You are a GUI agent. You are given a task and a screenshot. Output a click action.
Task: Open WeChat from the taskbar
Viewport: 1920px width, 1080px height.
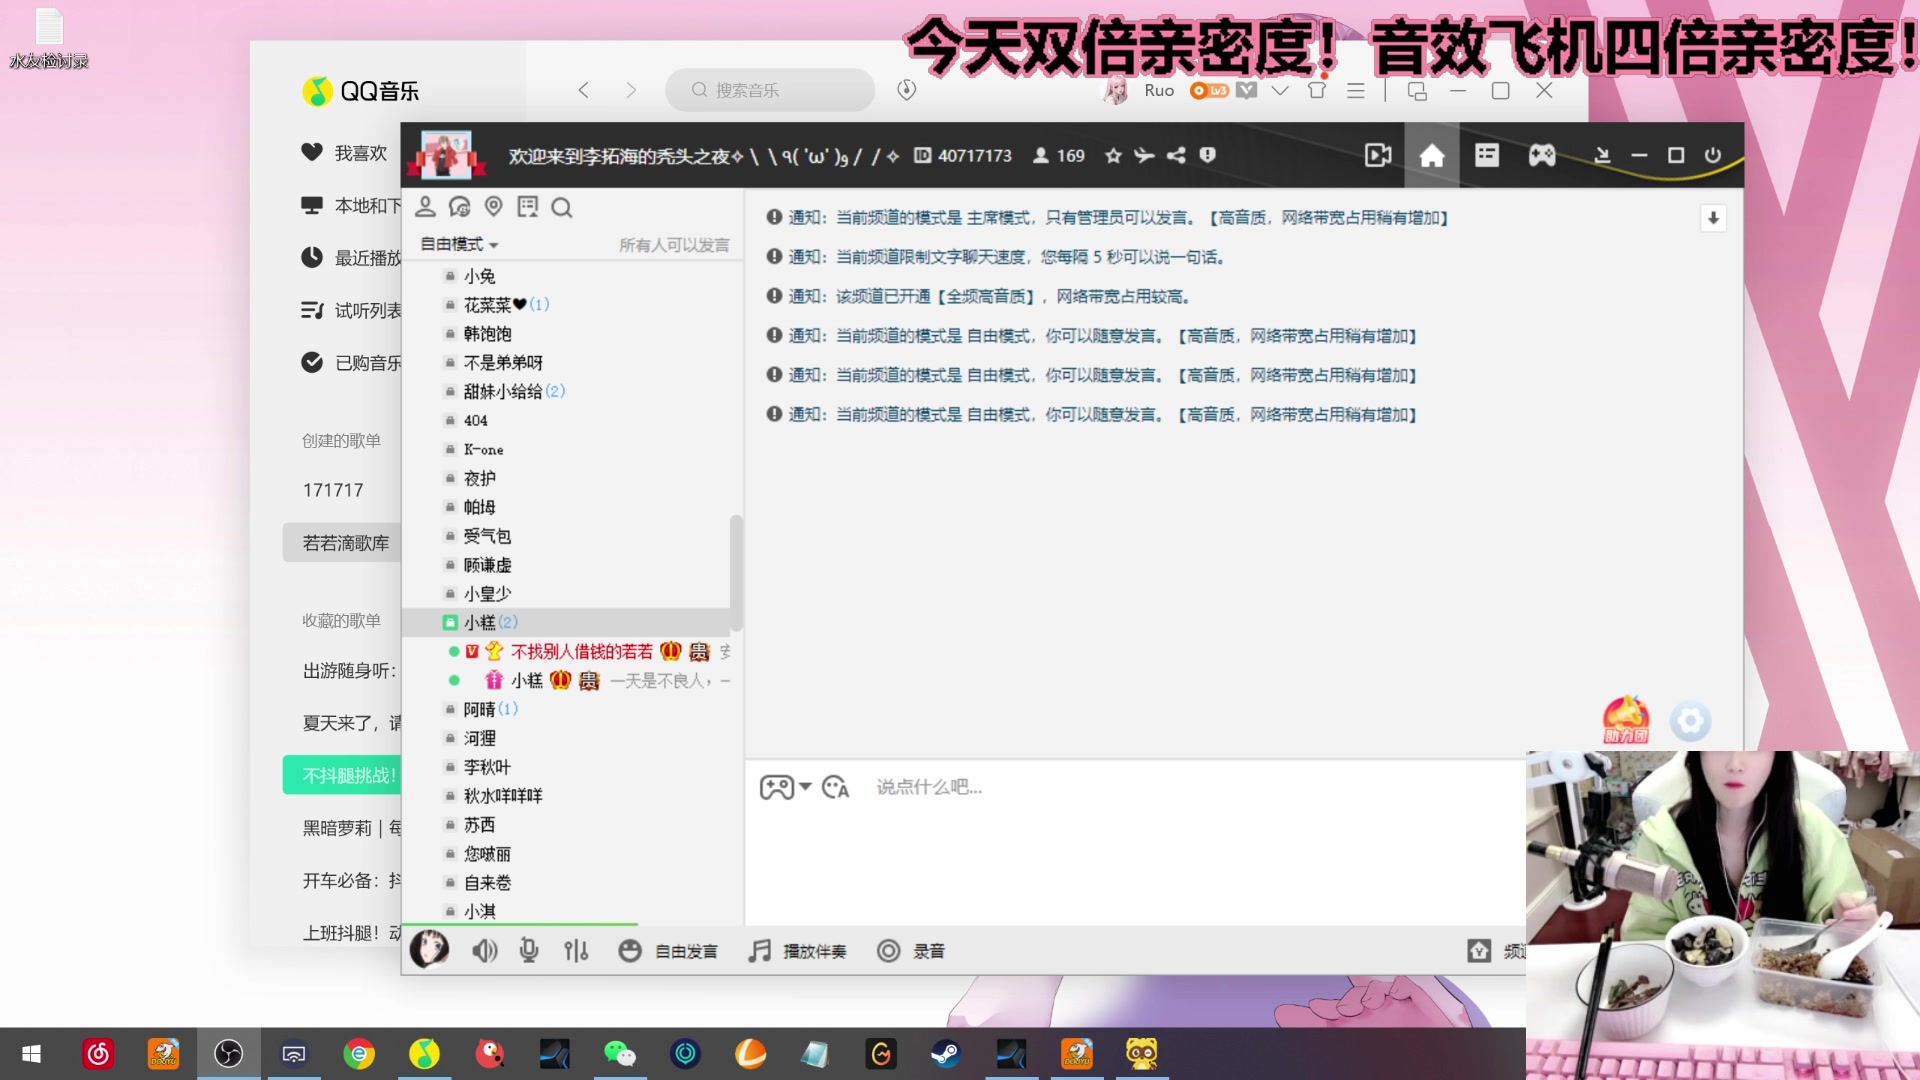point(620,1053)
